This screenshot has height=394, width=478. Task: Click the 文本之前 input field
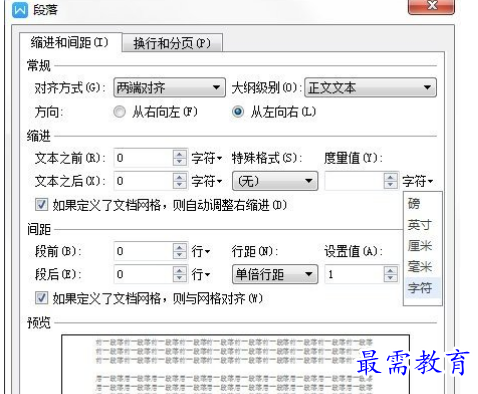(143, 158)
